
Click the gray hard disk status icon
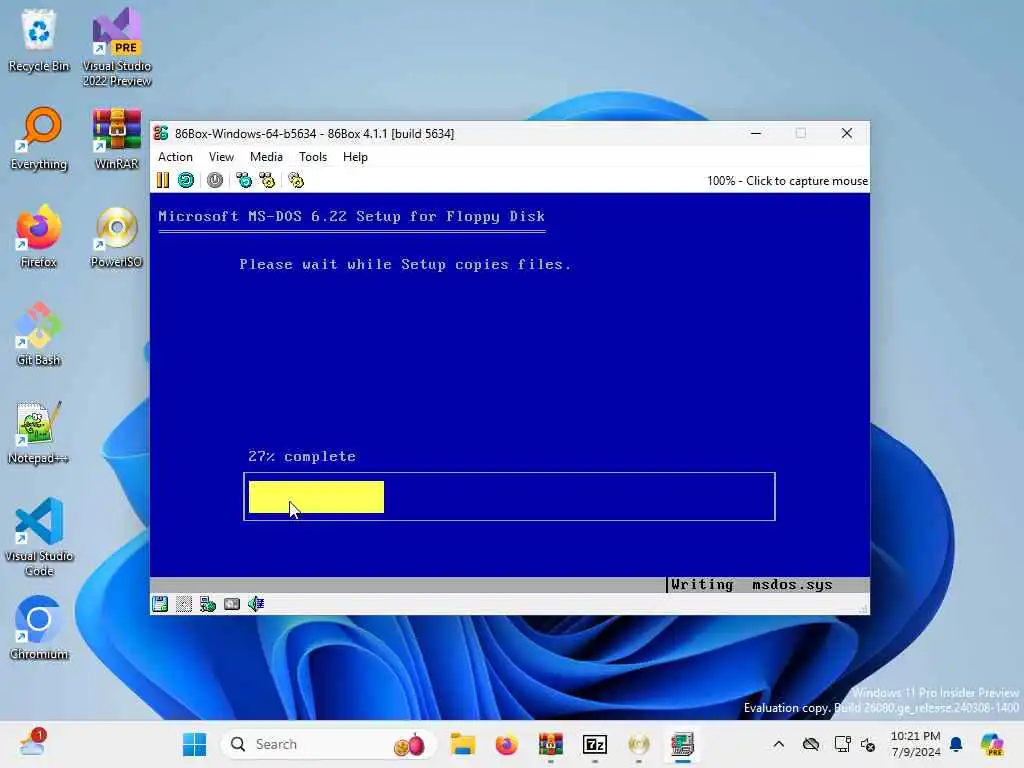(x=232, y=604)
